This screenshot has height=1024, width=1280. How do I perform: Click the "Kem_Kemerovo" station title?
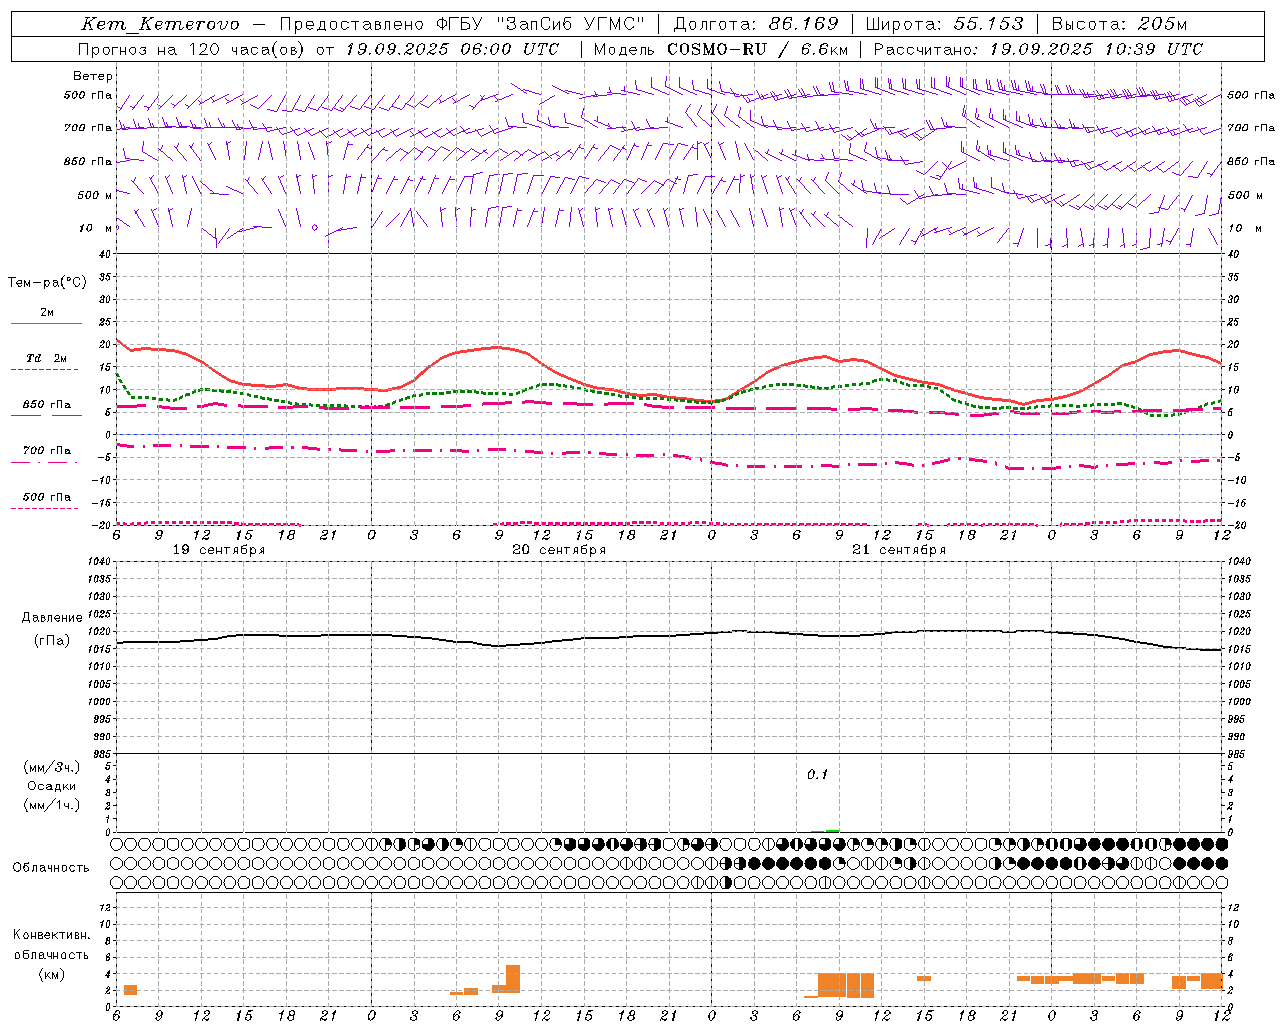click(x=160, y=24)
